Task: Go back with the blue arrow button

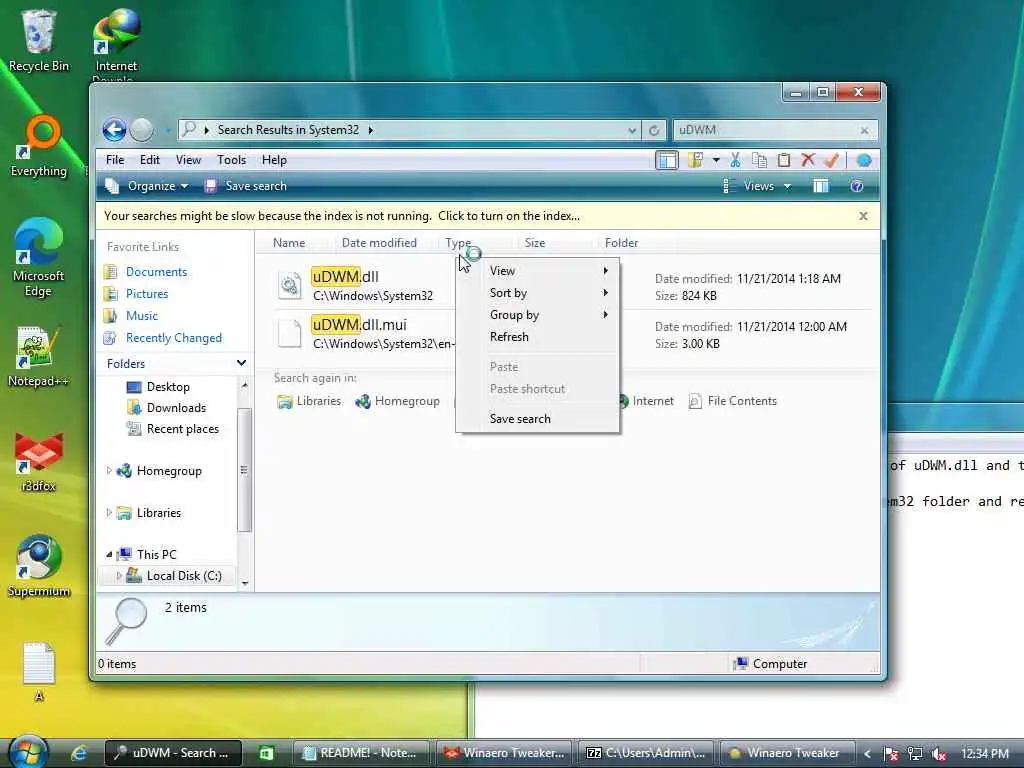Action: (114, 130)
